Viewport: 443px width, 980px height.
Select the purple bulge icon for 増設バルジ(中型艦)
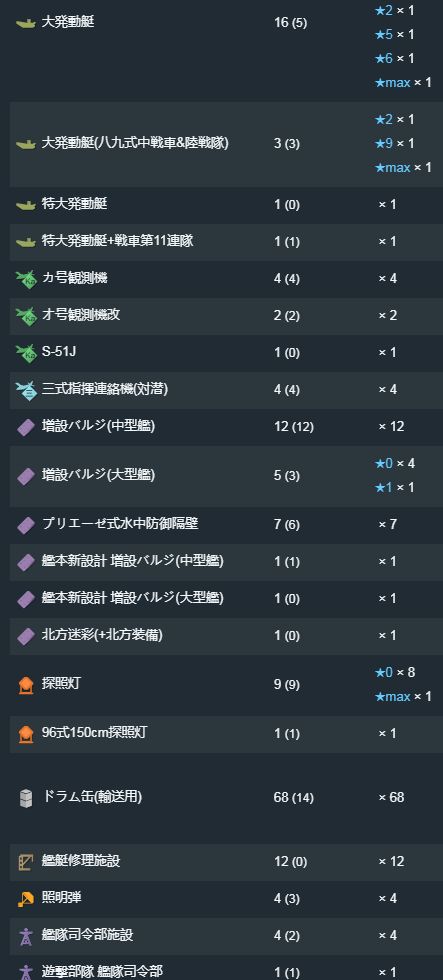[x=26, y=427]
